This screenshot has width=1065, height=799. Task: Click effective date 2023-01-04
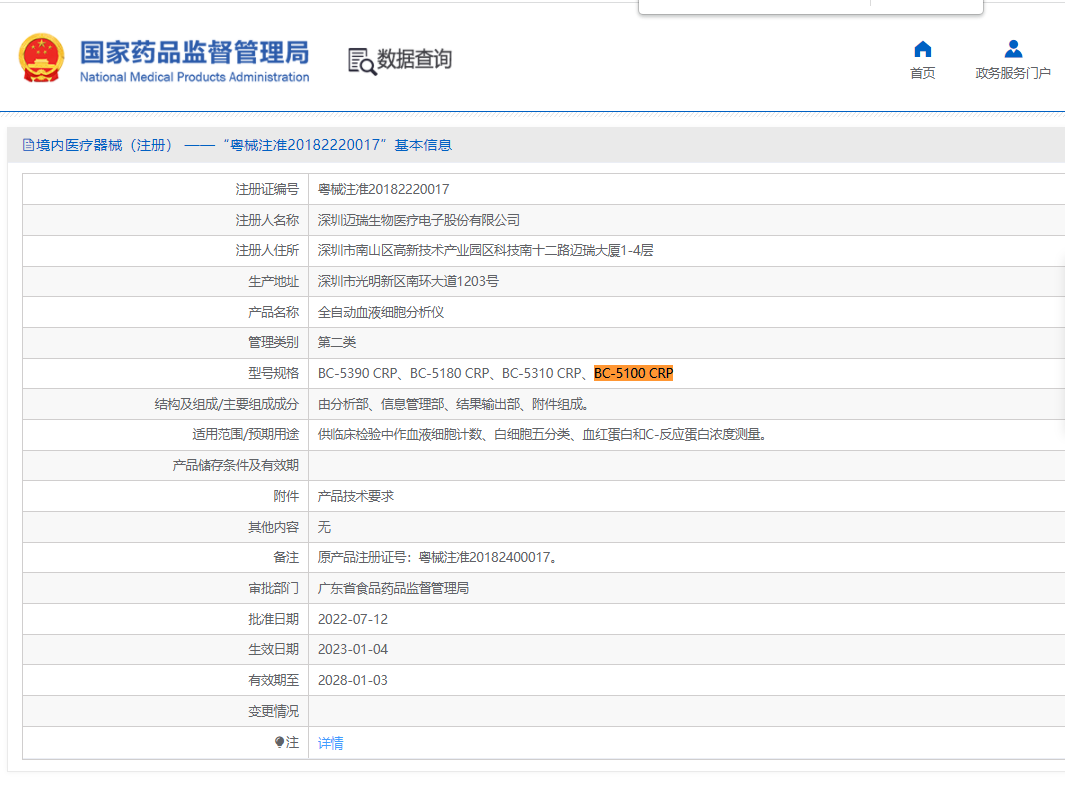point(353,649)
